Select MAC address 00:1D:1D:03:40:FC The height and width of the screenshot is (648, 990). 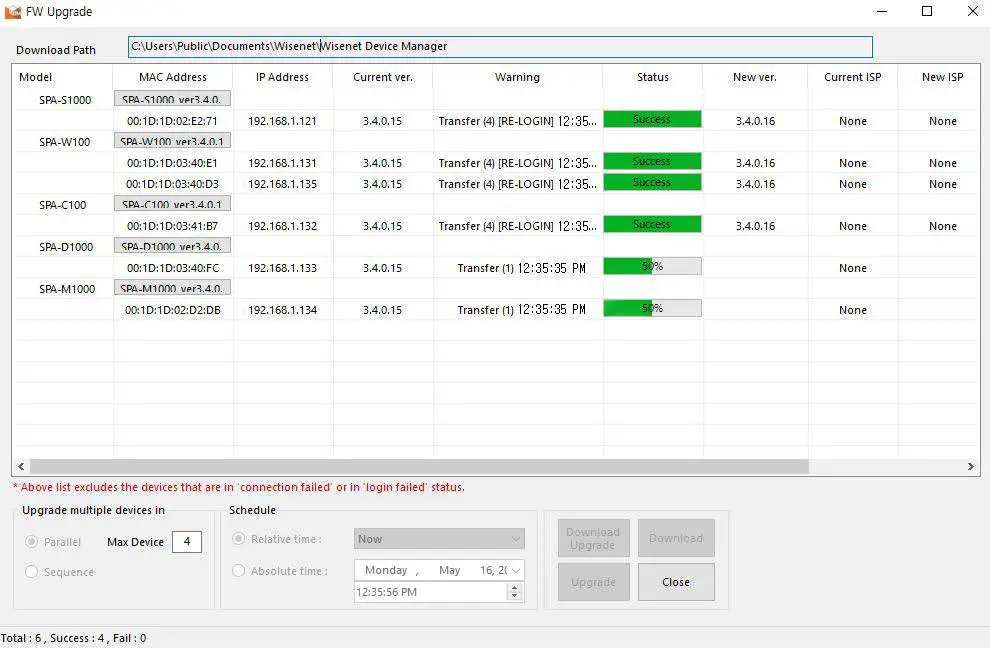pyautogui.click(x=172, y=268)
